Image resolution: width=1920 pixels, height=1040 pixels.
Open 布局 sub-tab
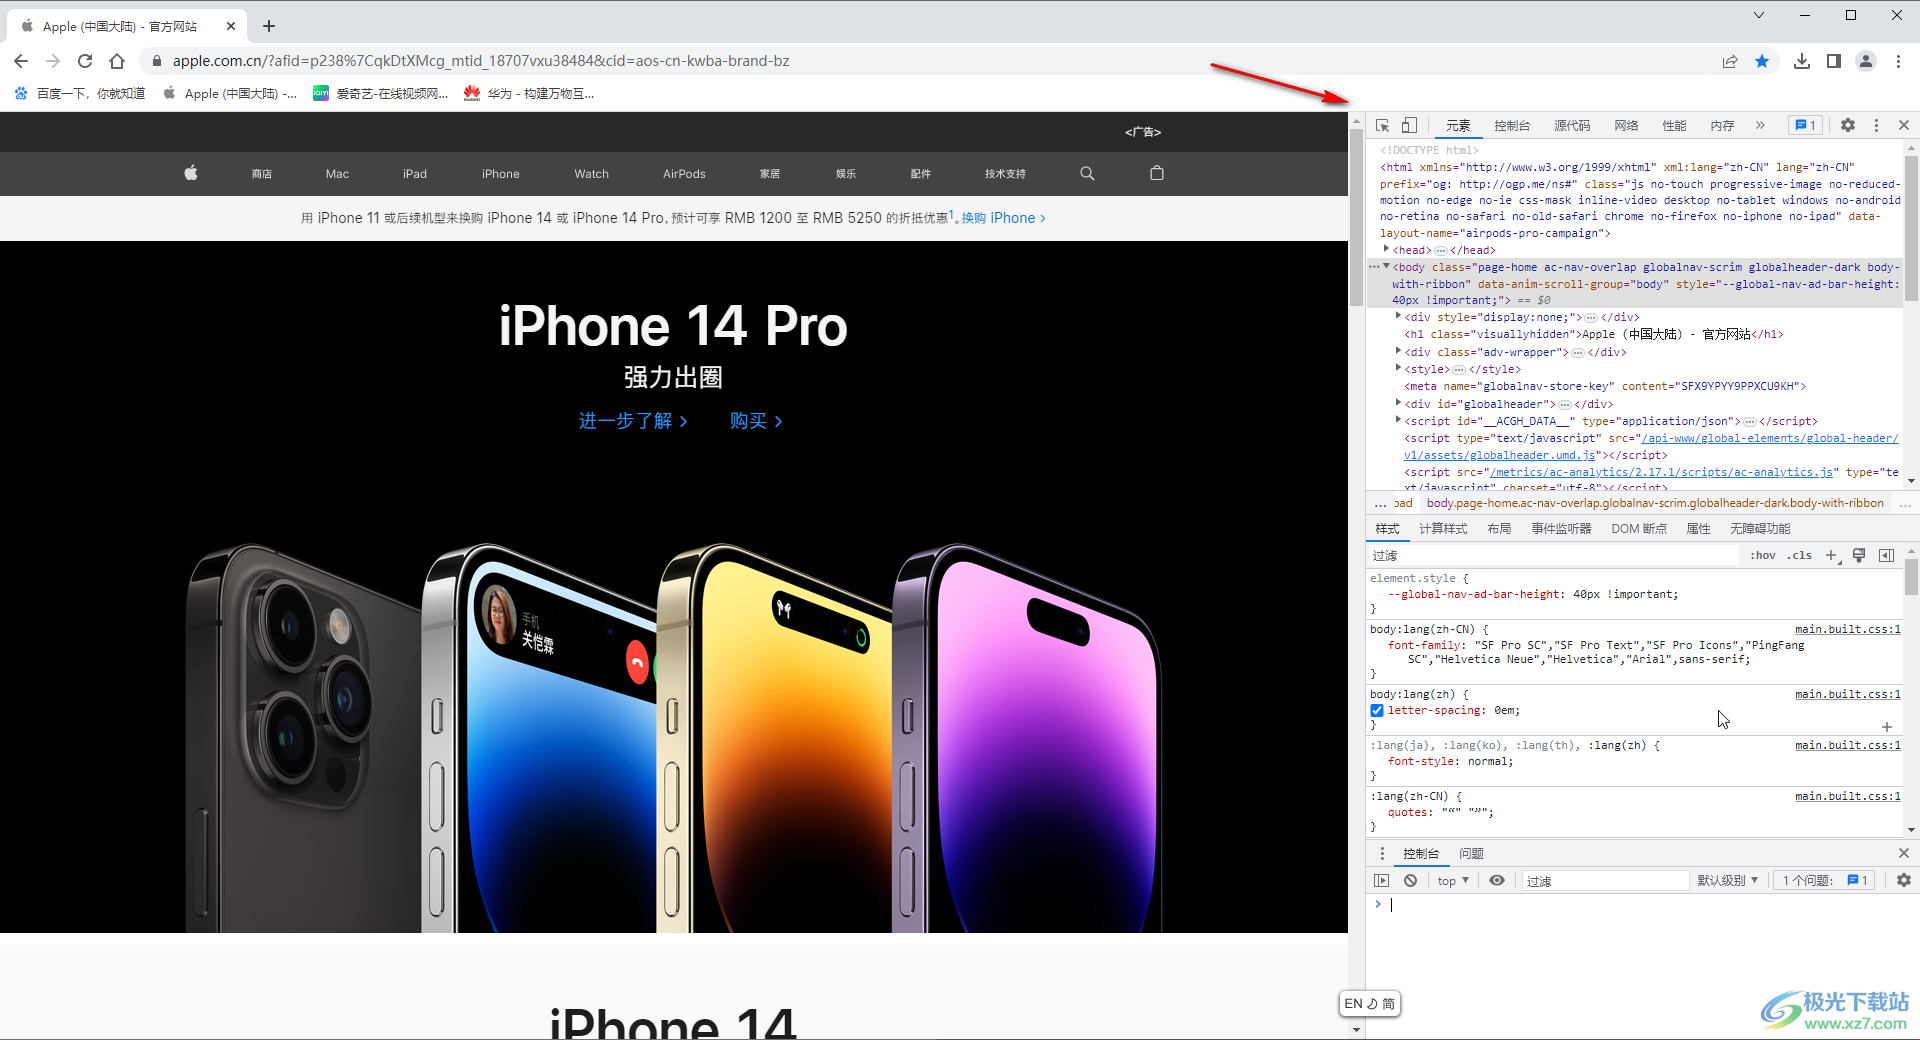click(1499, 529)
